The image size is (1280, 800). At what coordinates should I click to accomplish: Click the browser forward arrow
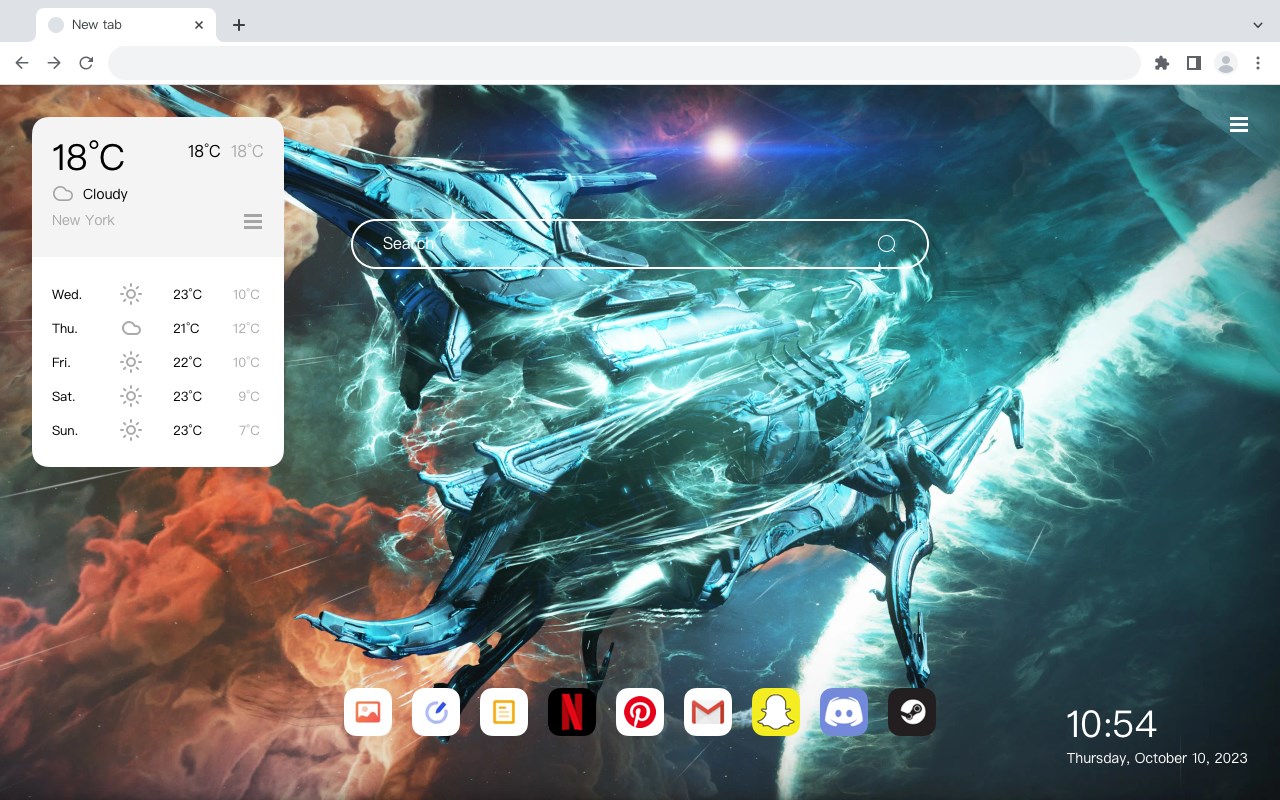54,63
